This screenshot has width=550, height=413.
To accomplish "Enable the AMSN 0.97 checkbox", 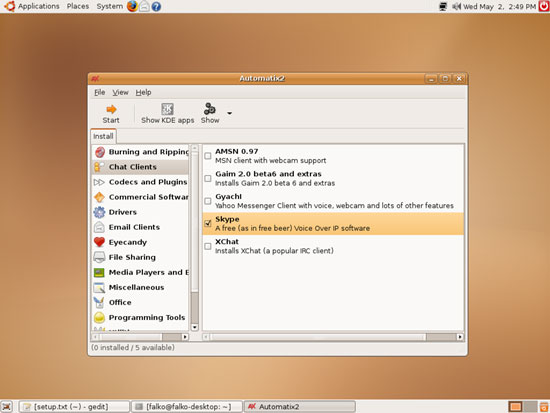I will point(208,156).
